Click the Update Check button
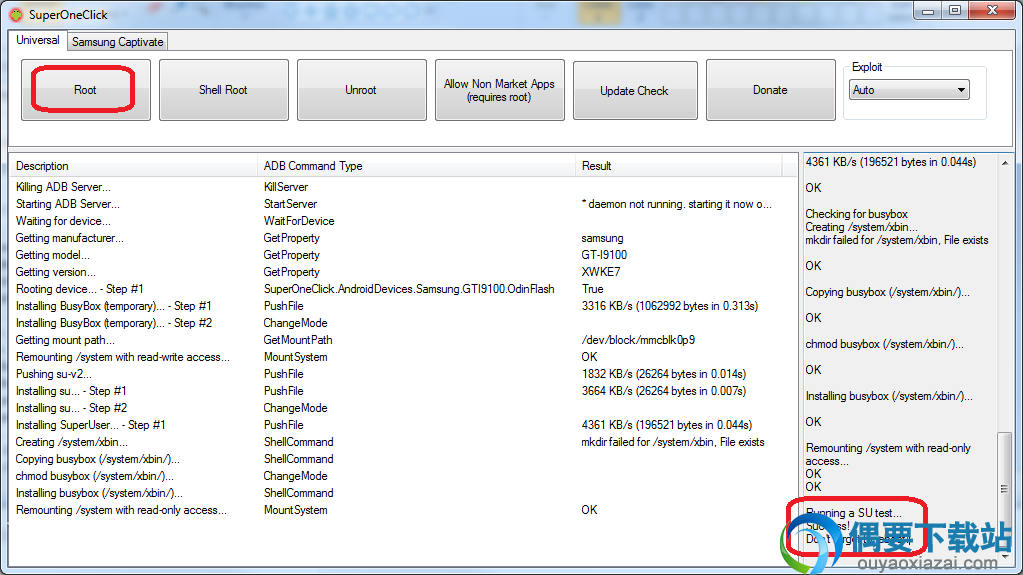The image size is (1023, 575). pyautogui.click(x=635, y=91)
